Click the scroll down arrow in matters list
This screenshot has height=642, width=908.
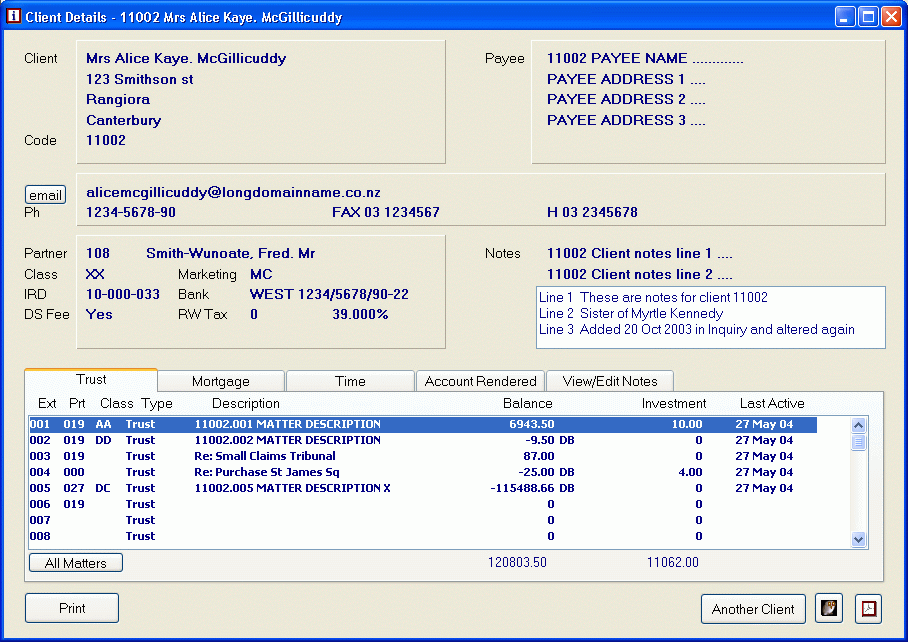(858, 539)
